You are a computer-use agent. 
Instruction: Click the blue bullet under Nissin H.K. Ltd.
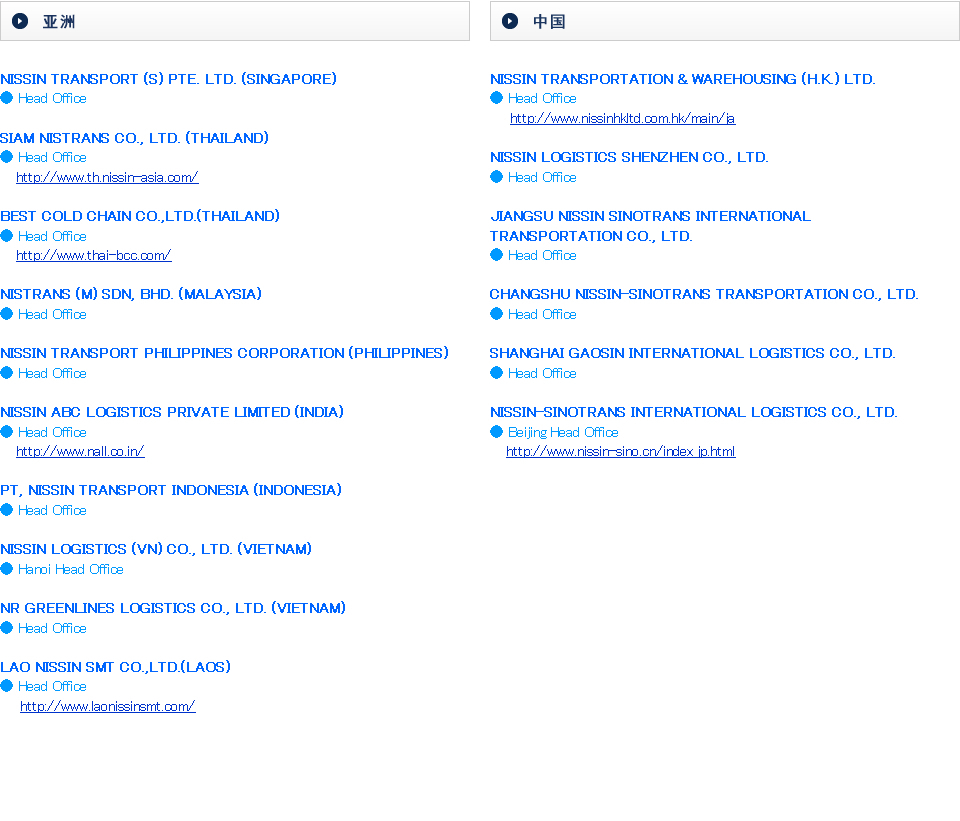point(497,98)
